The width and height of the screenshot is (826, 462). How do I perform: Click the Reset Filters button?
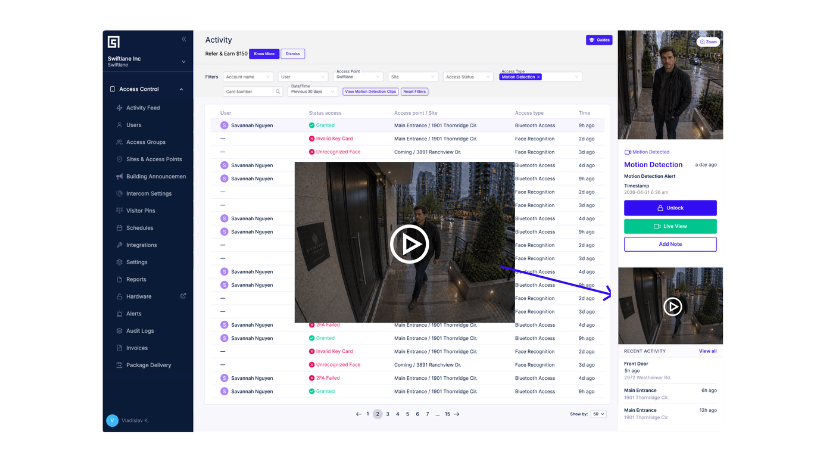(x=415, y=92)
